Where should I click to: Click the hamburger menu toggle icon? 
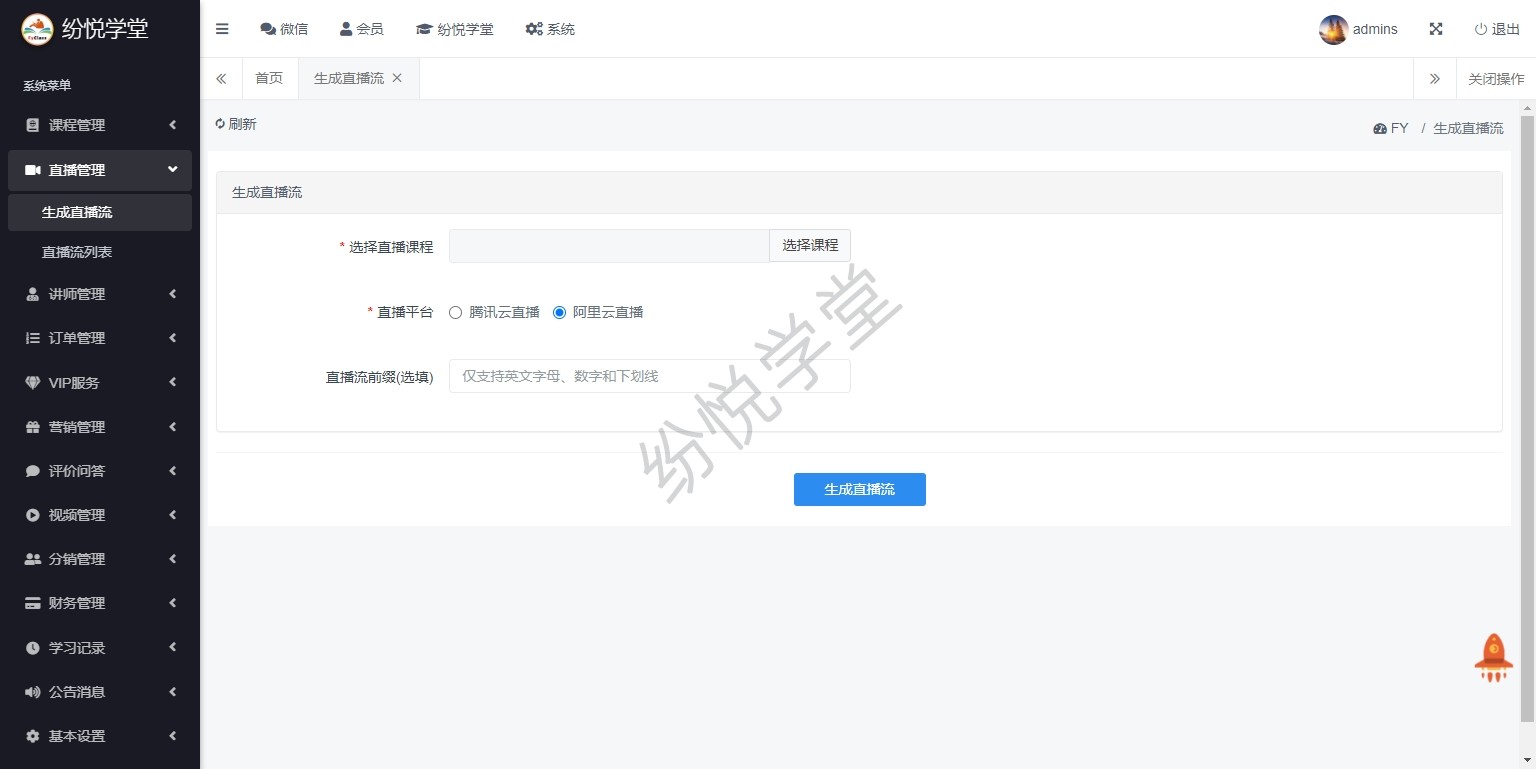coord(222,29)
